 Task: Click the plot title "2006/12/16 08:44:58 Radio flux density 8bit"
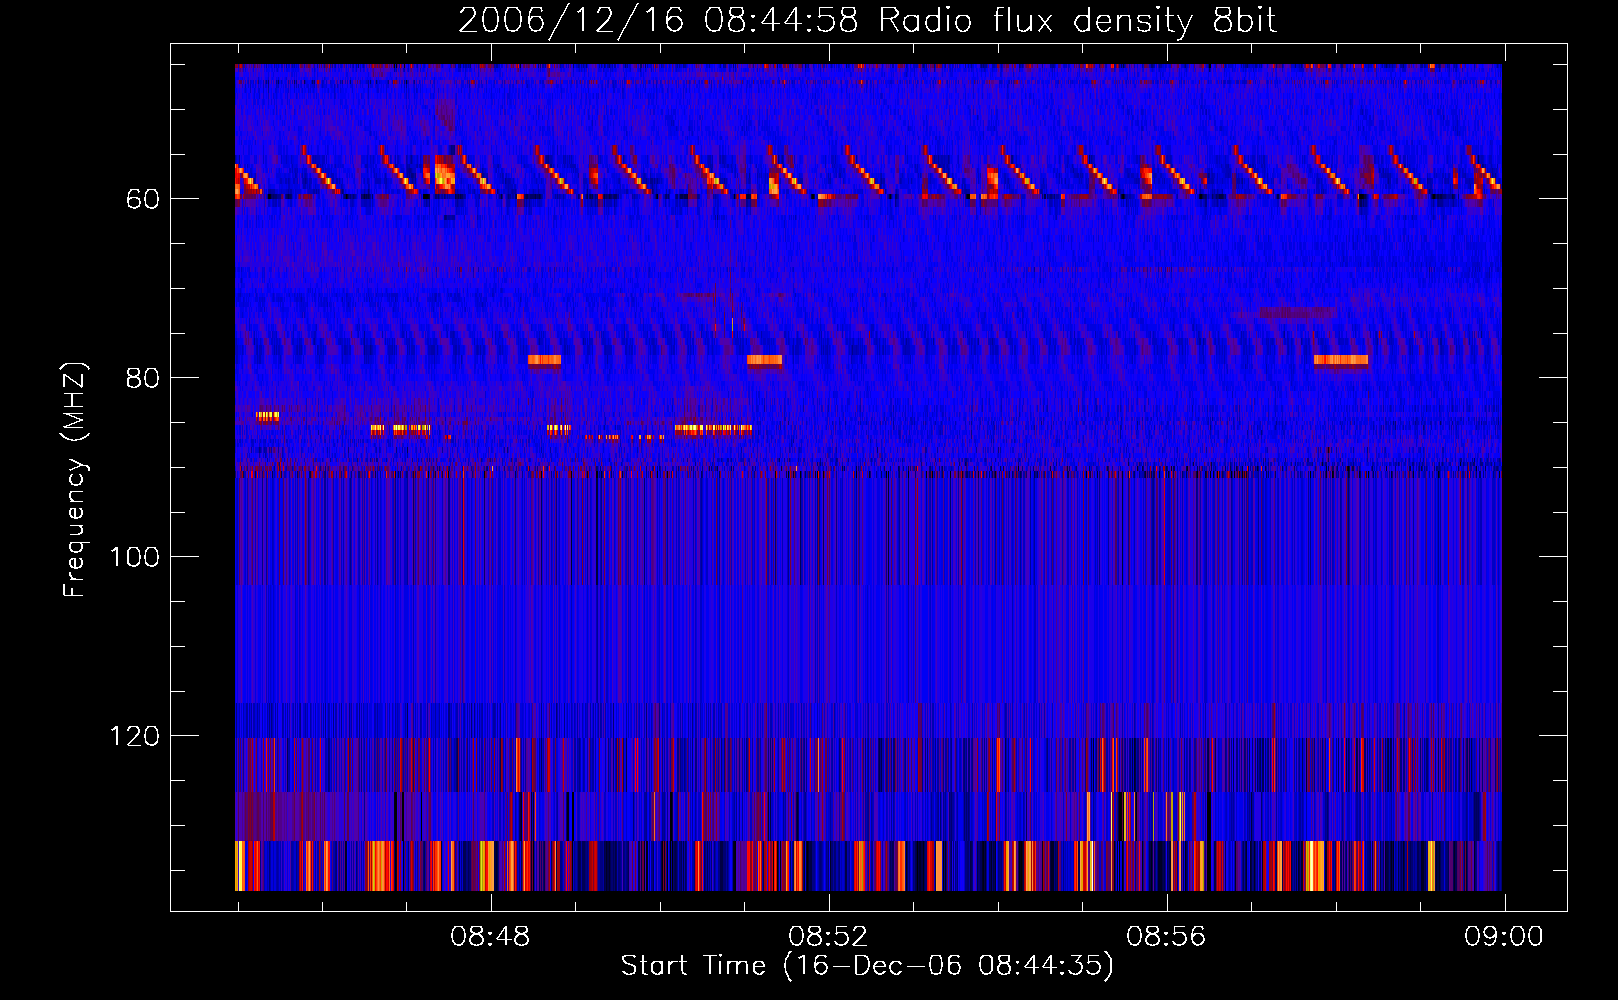(x=867, y=21)
